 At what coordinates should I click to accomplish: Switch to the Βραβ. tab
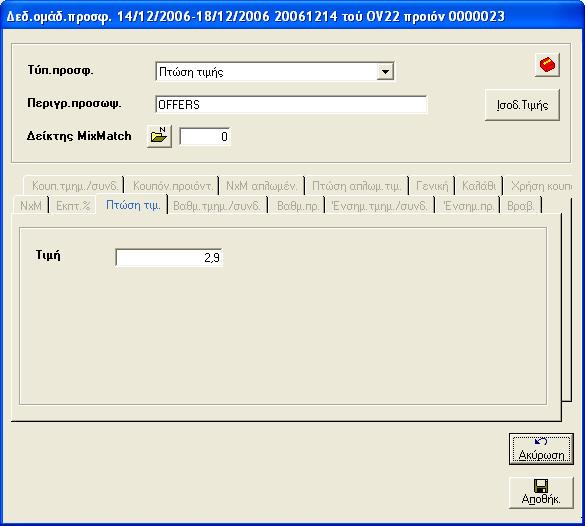click(x=520, y=206)
